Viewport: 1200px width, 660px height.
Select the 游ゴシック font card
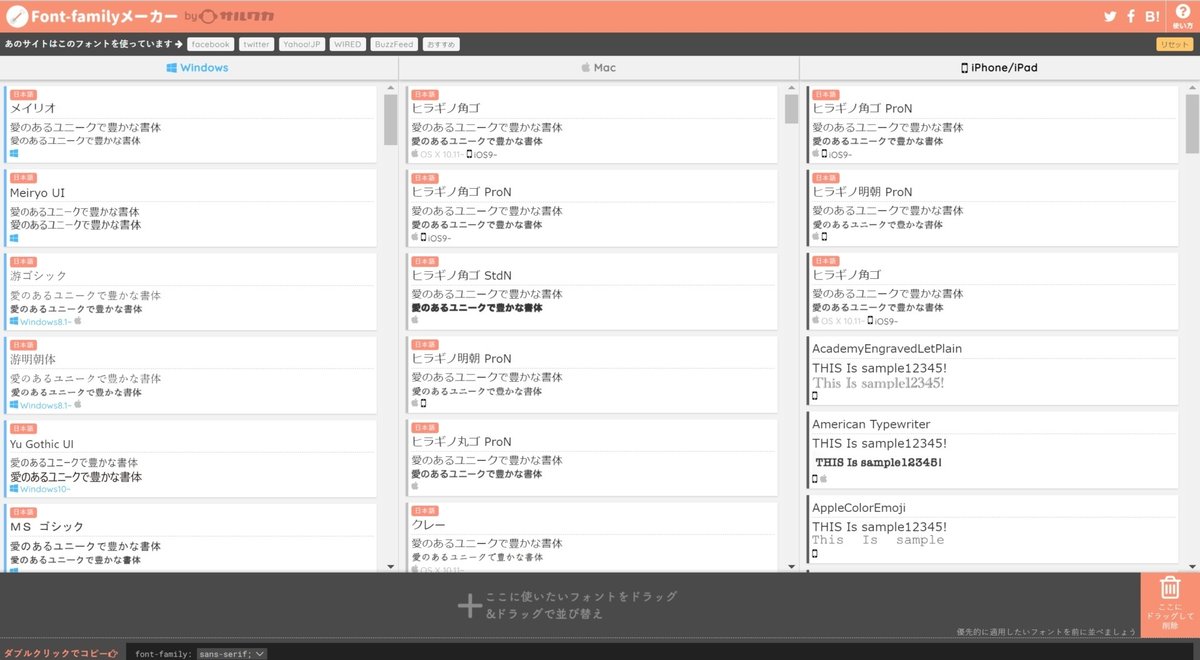[x=191, y=291]
